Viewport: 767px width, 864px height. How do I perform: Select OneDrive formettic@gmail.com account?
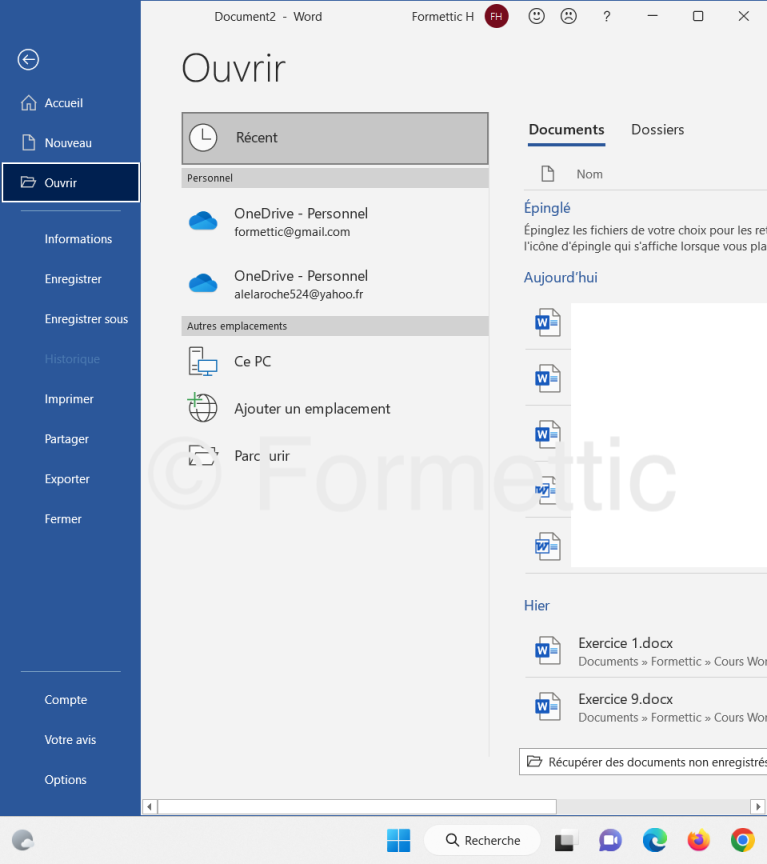pos(300,222)
